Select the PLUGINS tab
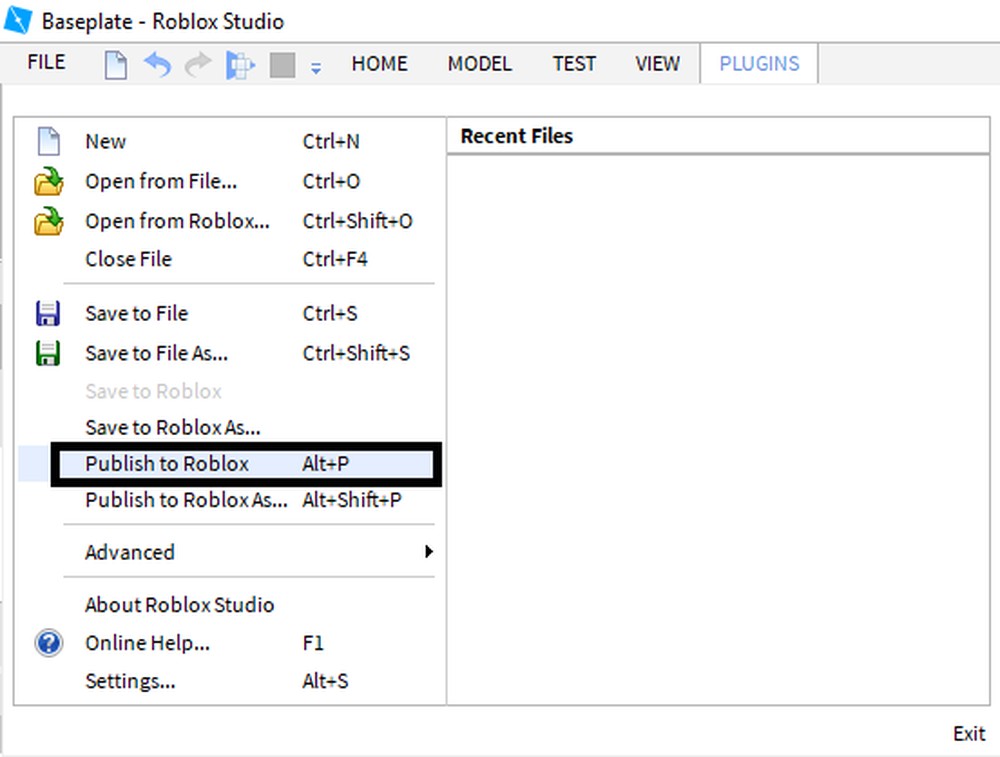The image size is (1000, 757). click(x=758, y=63)
